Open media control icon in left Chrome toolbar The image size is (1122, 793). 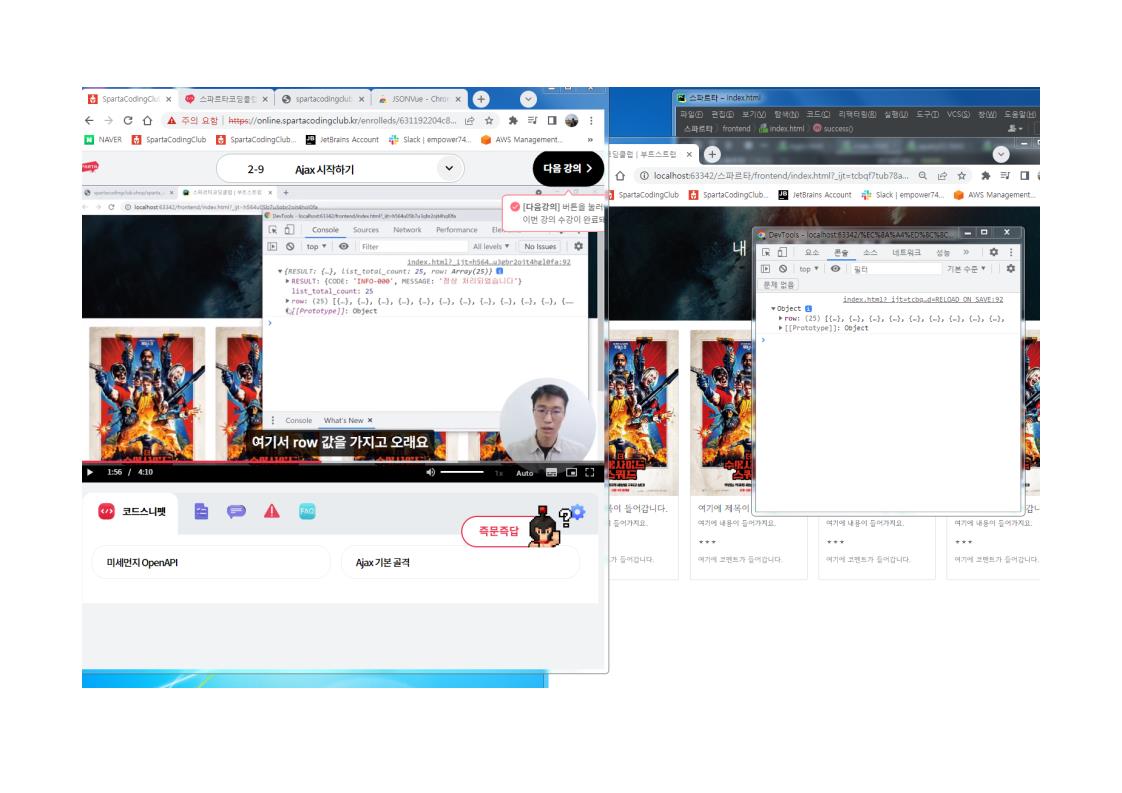coord(532,120)
